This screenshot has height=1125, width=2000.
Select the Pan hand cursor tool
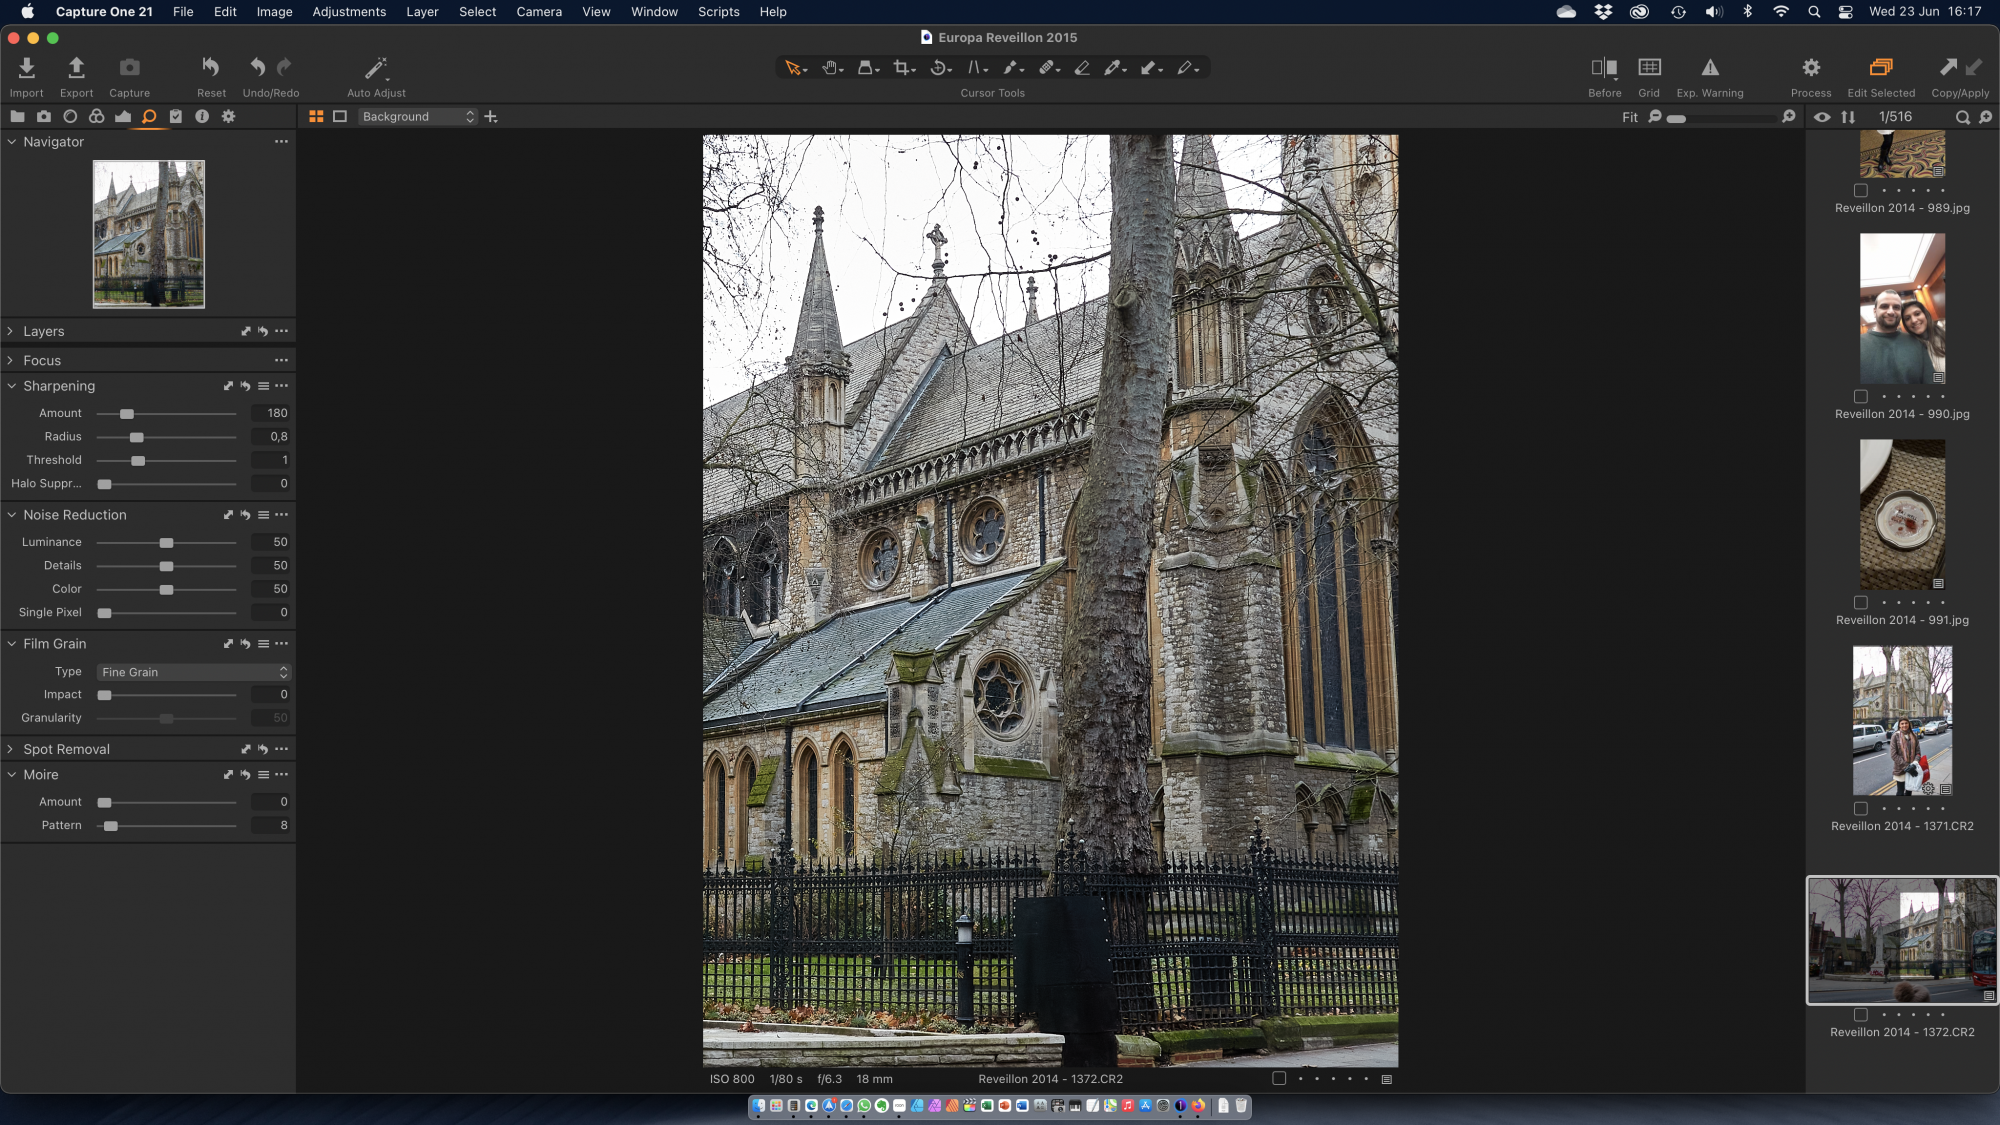[x=830, y=68]
